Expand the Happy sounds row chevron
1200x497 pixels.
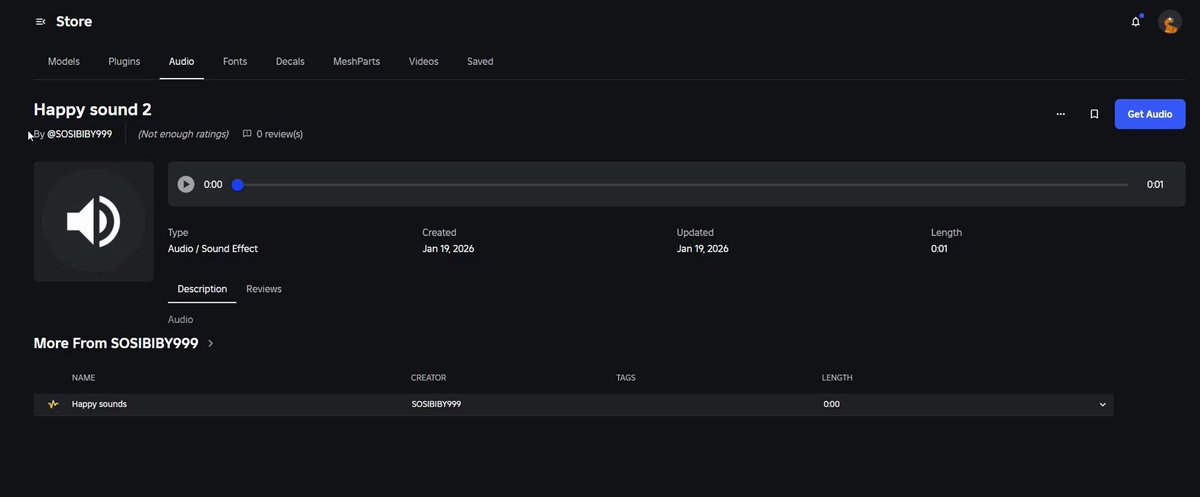click(x=1103, y=405)
